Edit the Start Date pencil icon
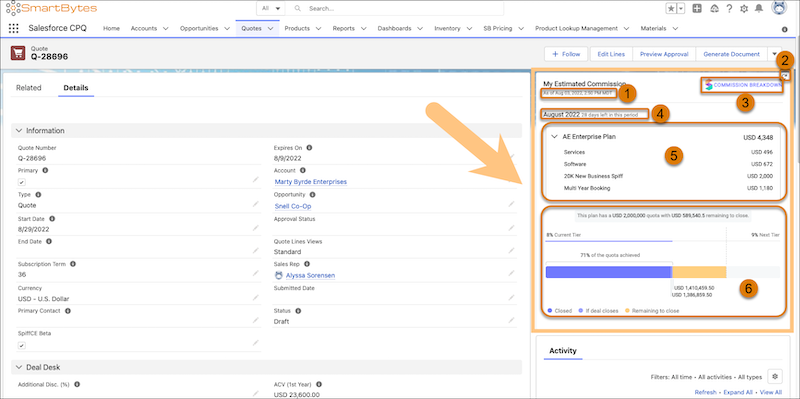This screenshot has height=399, width=800. pyautogui.click(x=256, y=228)
